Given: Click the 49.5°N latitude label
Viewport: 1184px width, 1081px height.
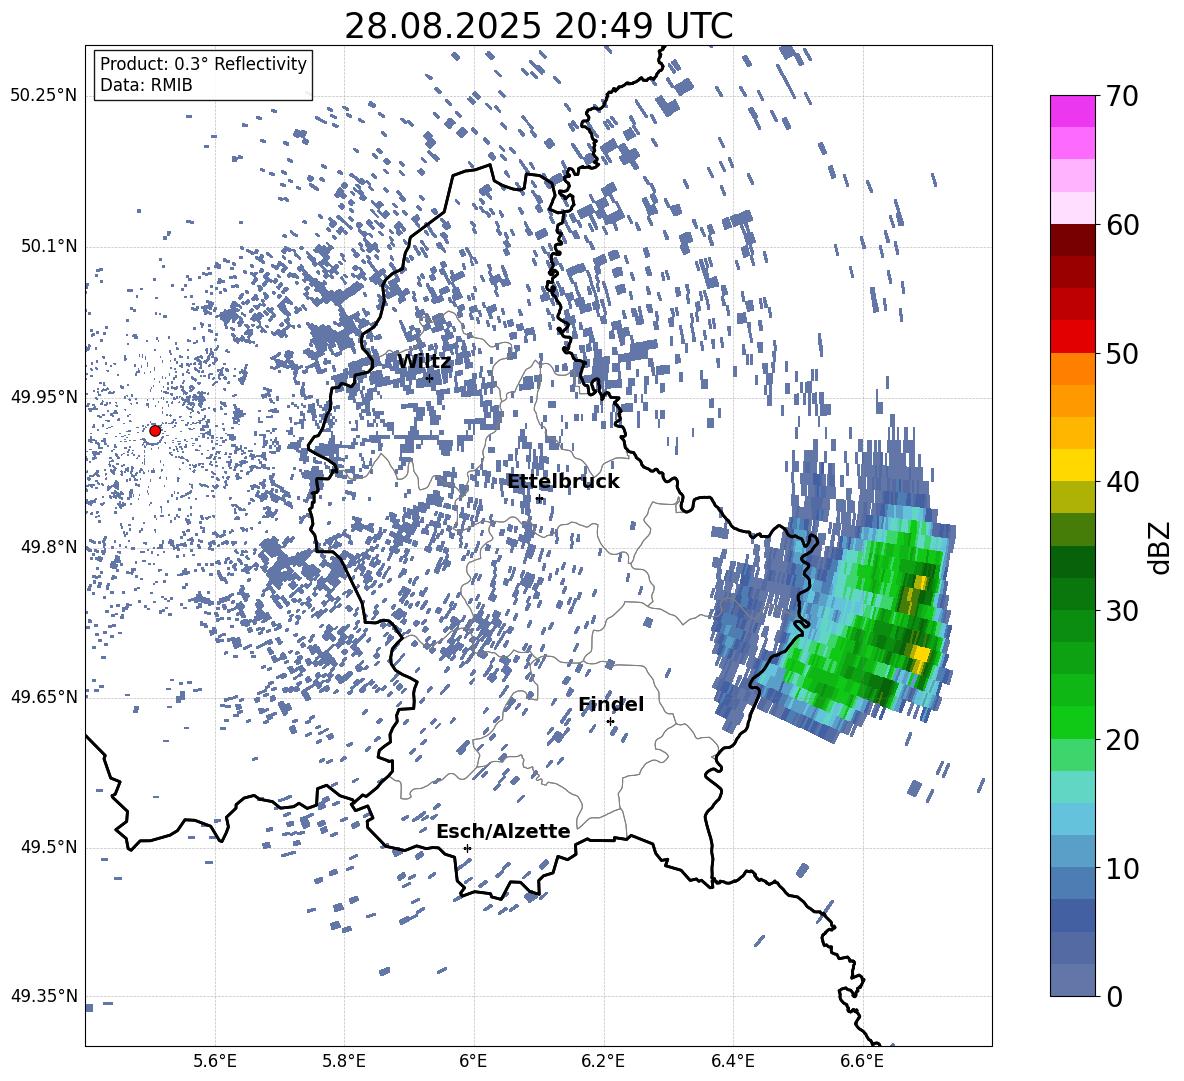Looking at the screenshot, I should [49, 848].
